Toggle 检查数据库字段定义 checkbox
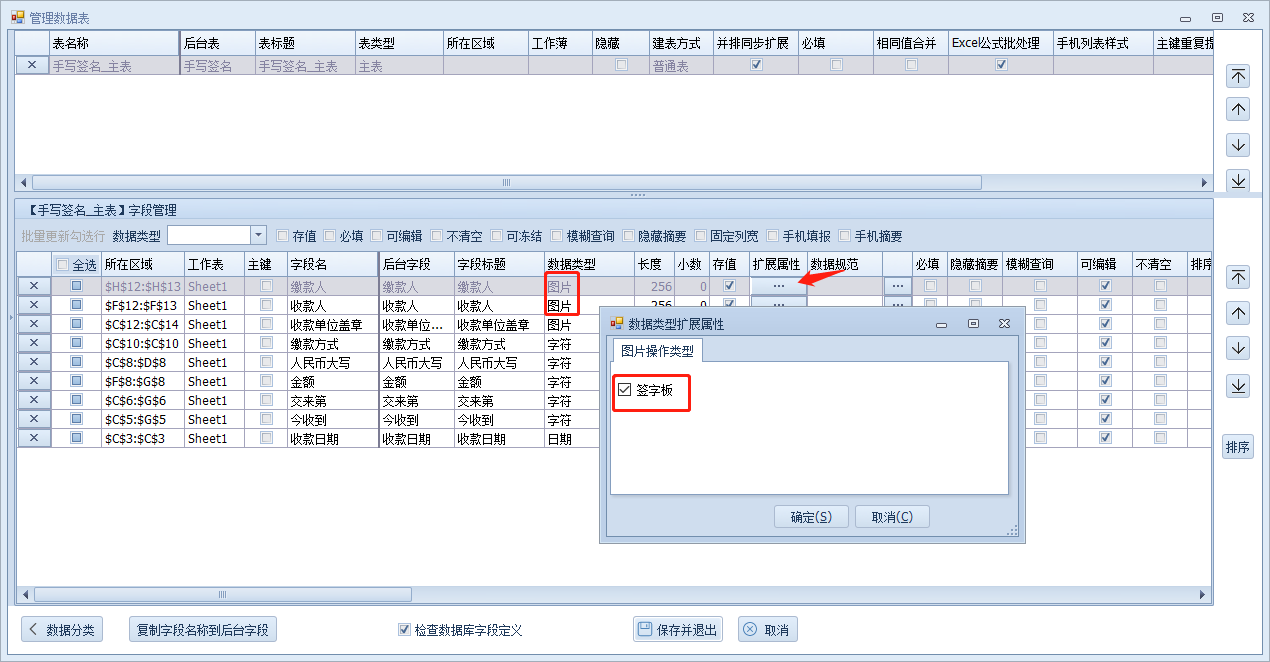The height and width of the screenshot is (662, 1270). click(404, 630)
